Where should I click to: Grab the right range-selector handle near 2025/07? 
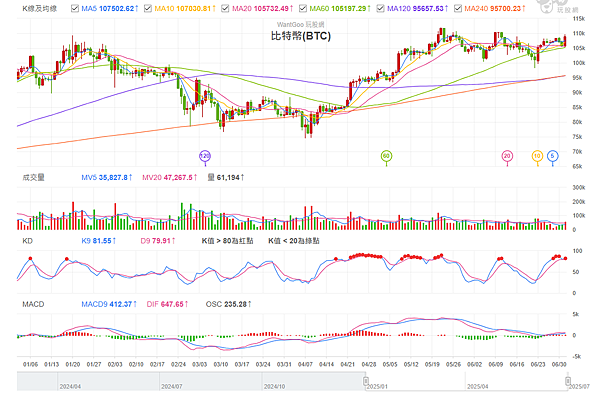[568, 381]
